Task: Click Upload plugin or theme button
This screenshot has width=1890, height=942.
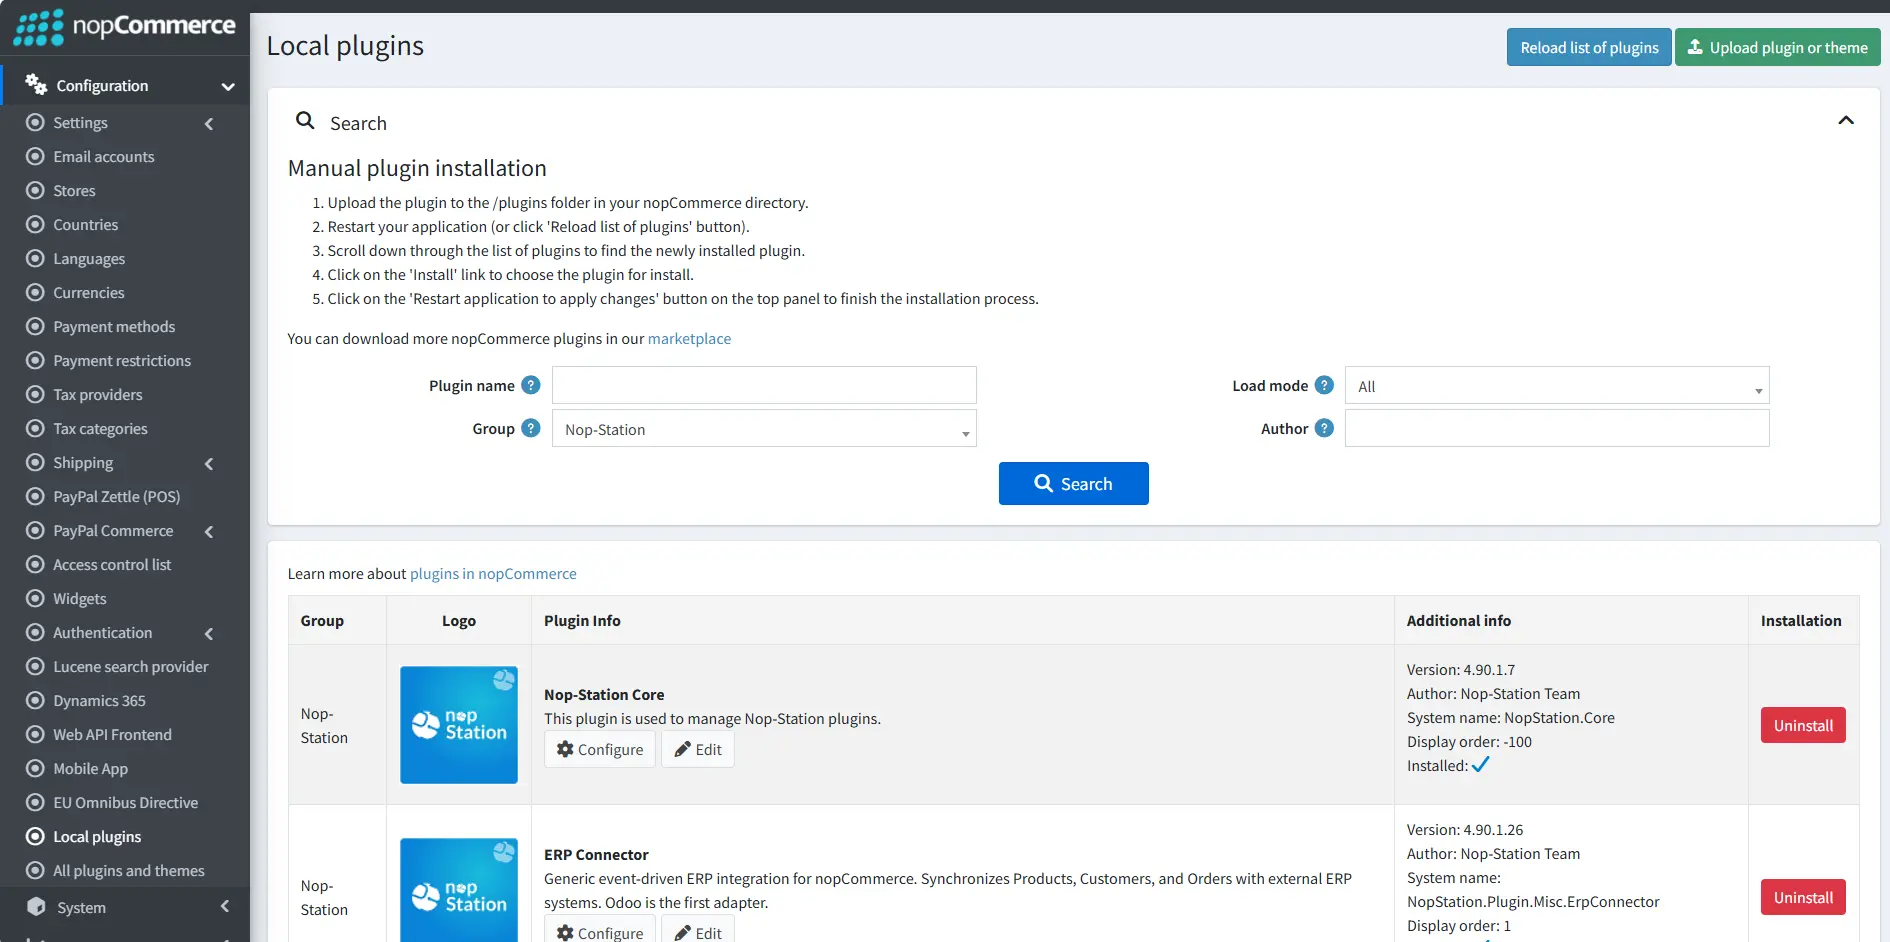Action: (1778, 47)
